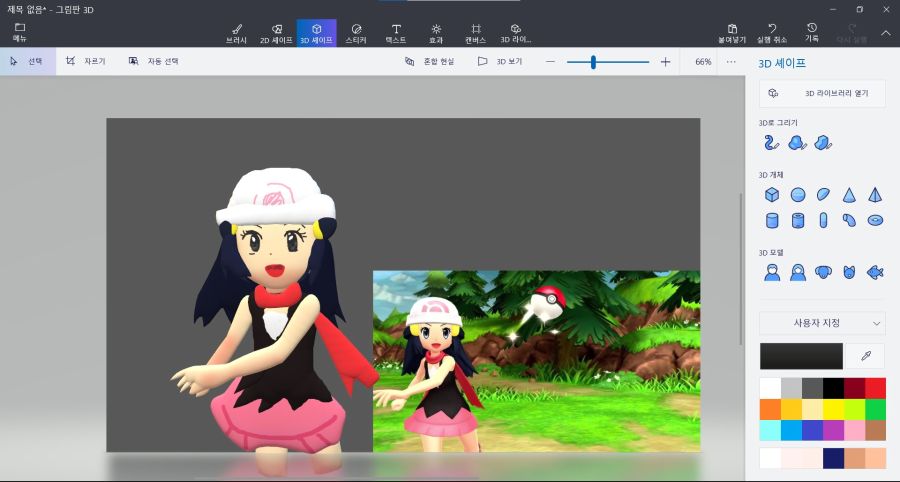Enable the 자동 선택 magic select tool
This screenshot has height=482, width=900.
(x=153, y=61)
